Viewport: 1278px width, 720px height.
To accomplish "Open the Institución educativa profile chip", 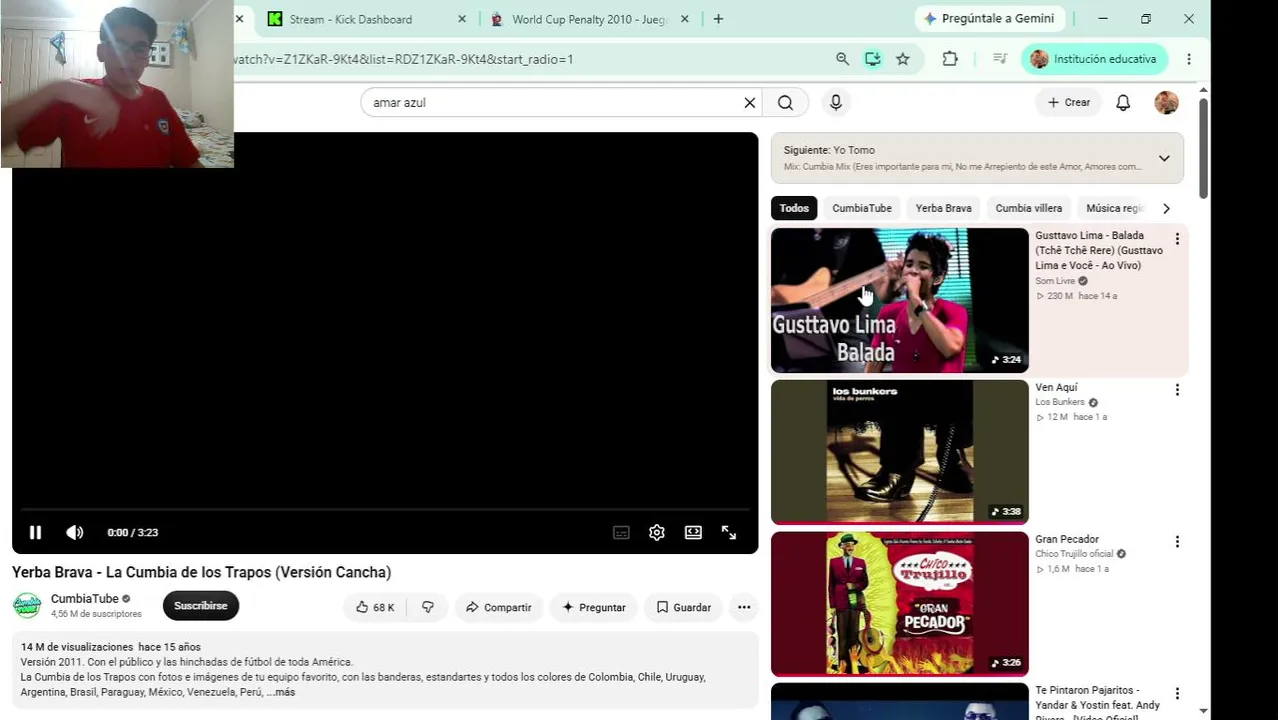I will [x=1094, y=59].
